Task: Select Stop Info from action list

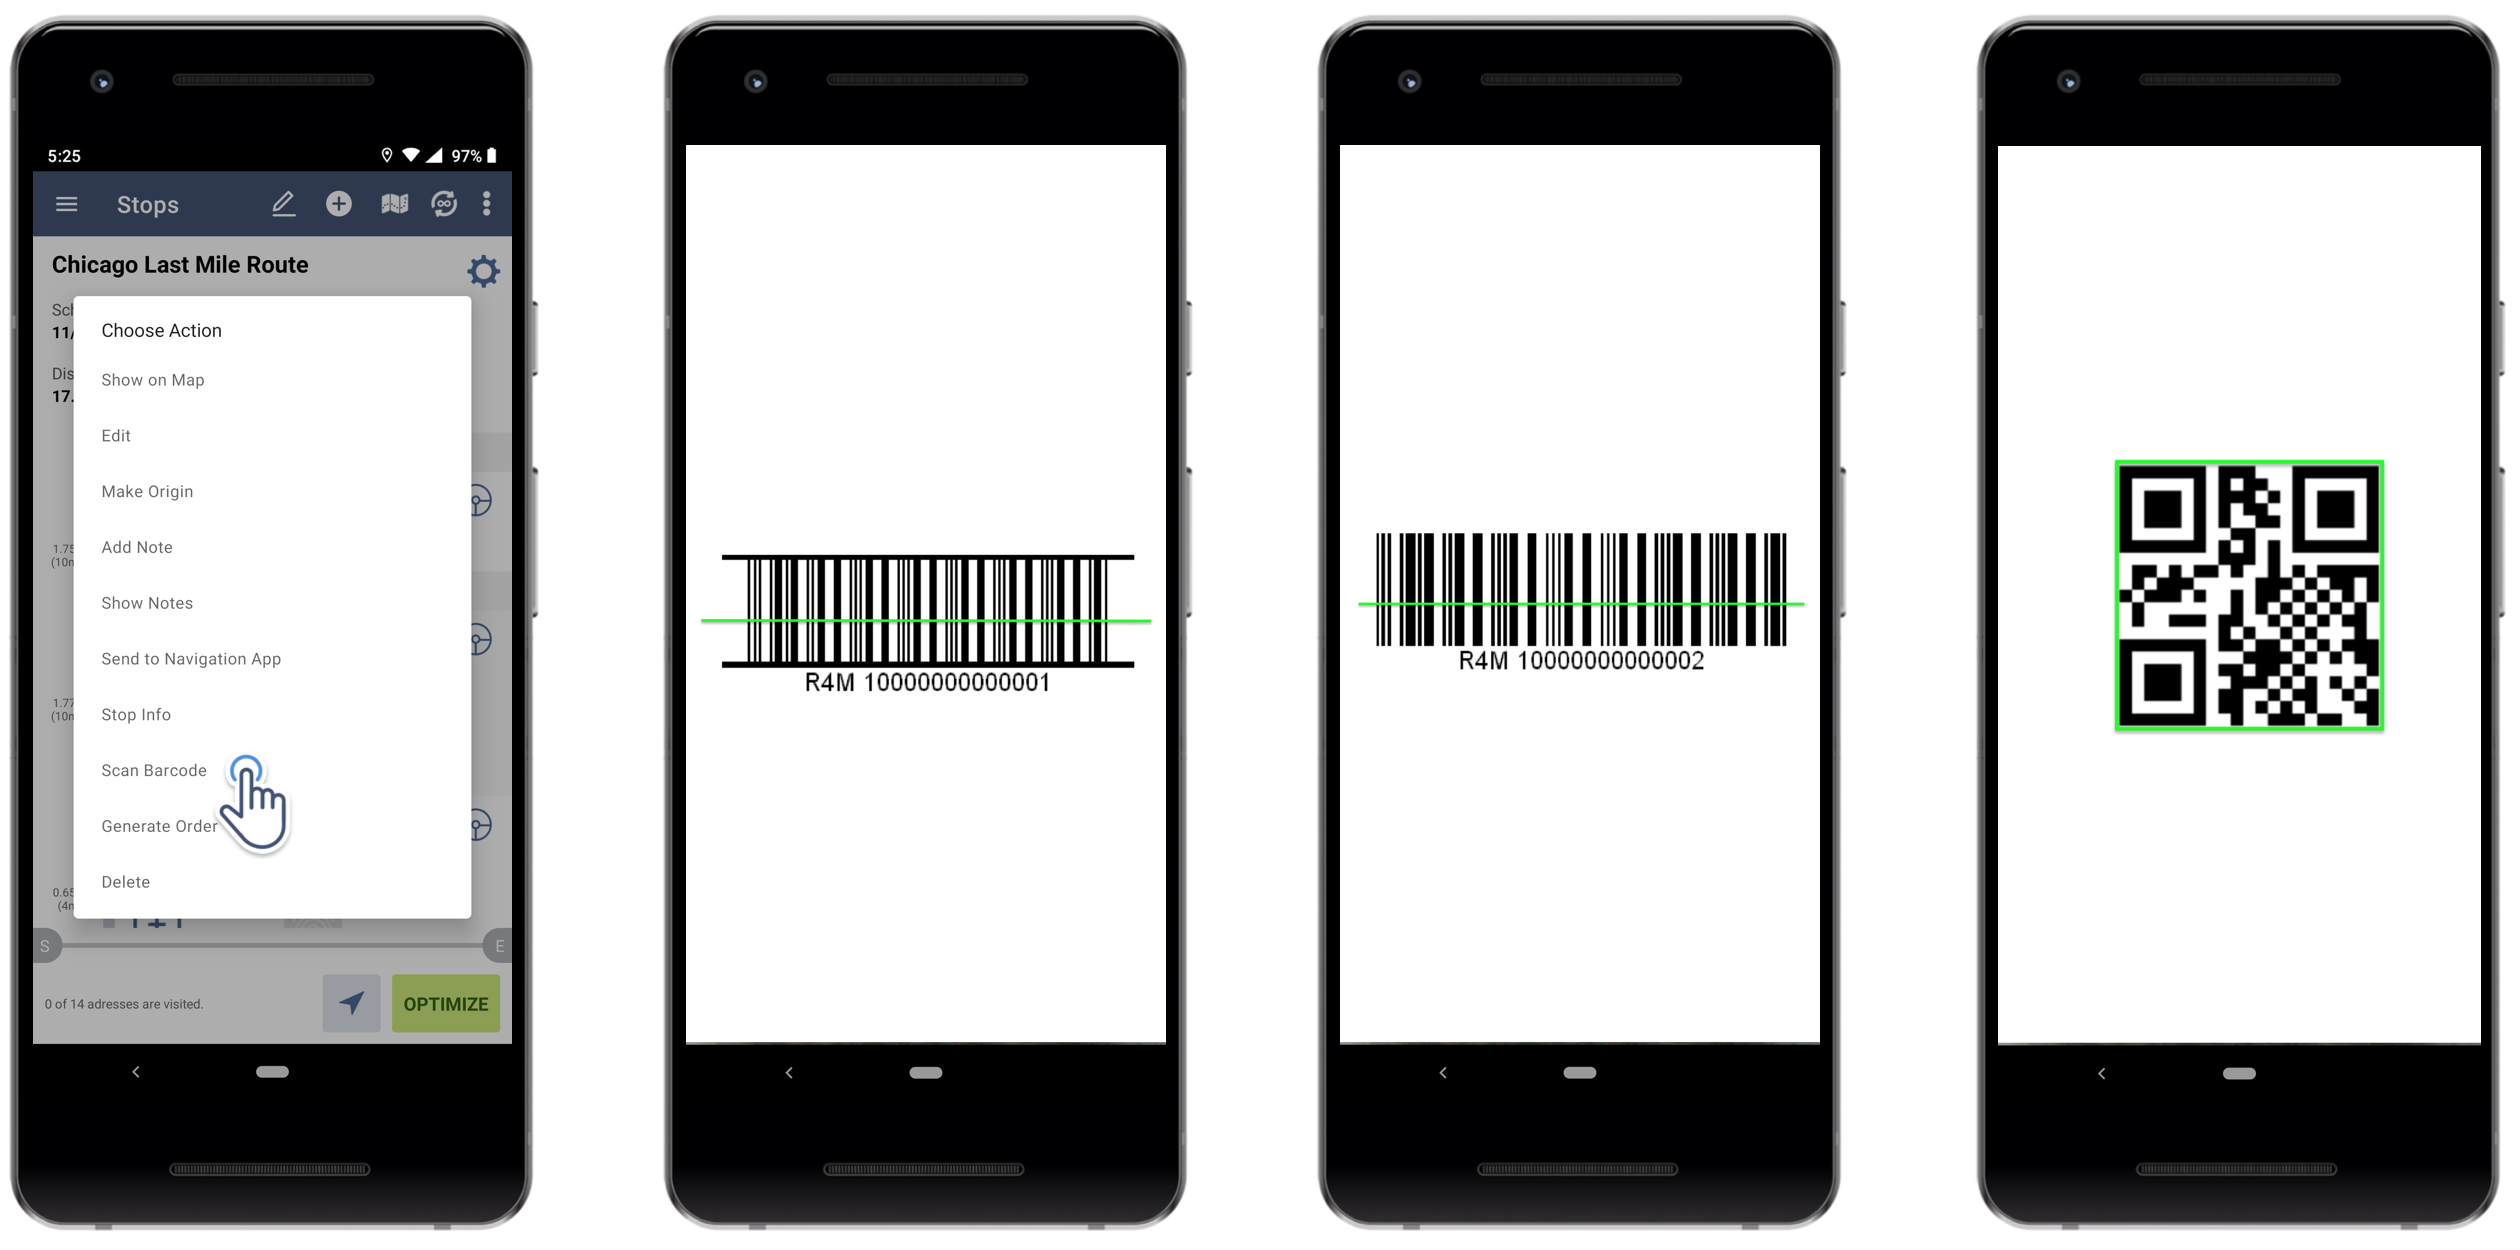Action: pyautogui.click(x=137, y=713)
